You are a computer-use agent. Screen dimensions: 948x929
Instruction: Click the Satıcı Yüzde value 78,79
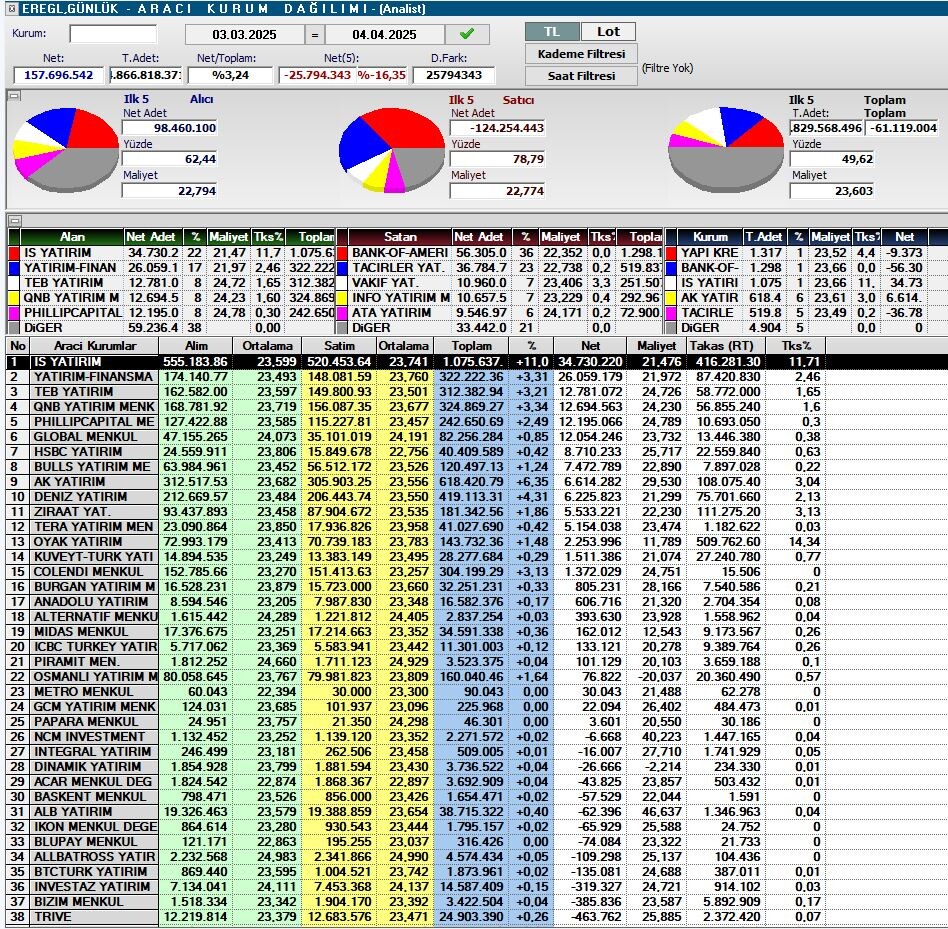[x=498, y=159]
